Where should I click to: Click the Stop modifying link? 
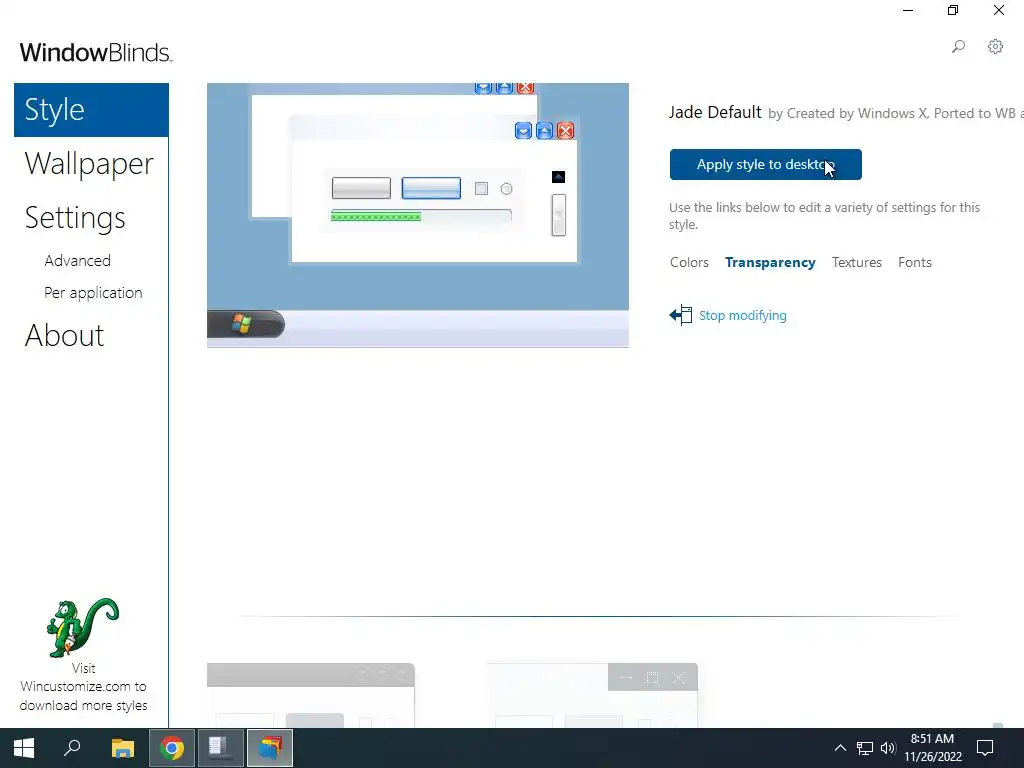[743, 315]
